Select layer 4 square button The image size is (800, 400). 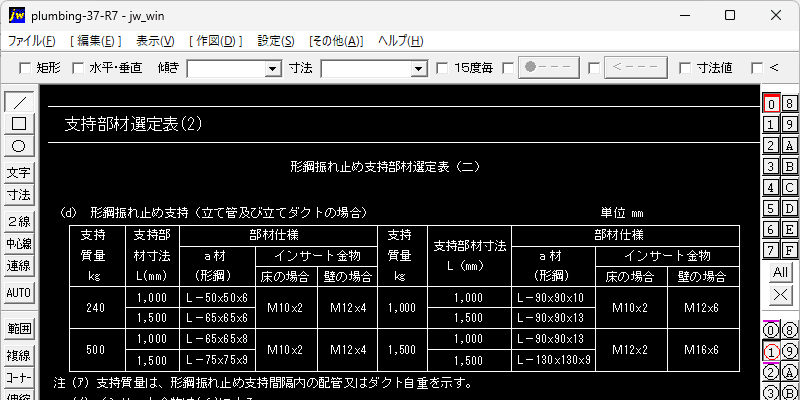point(771,187)
